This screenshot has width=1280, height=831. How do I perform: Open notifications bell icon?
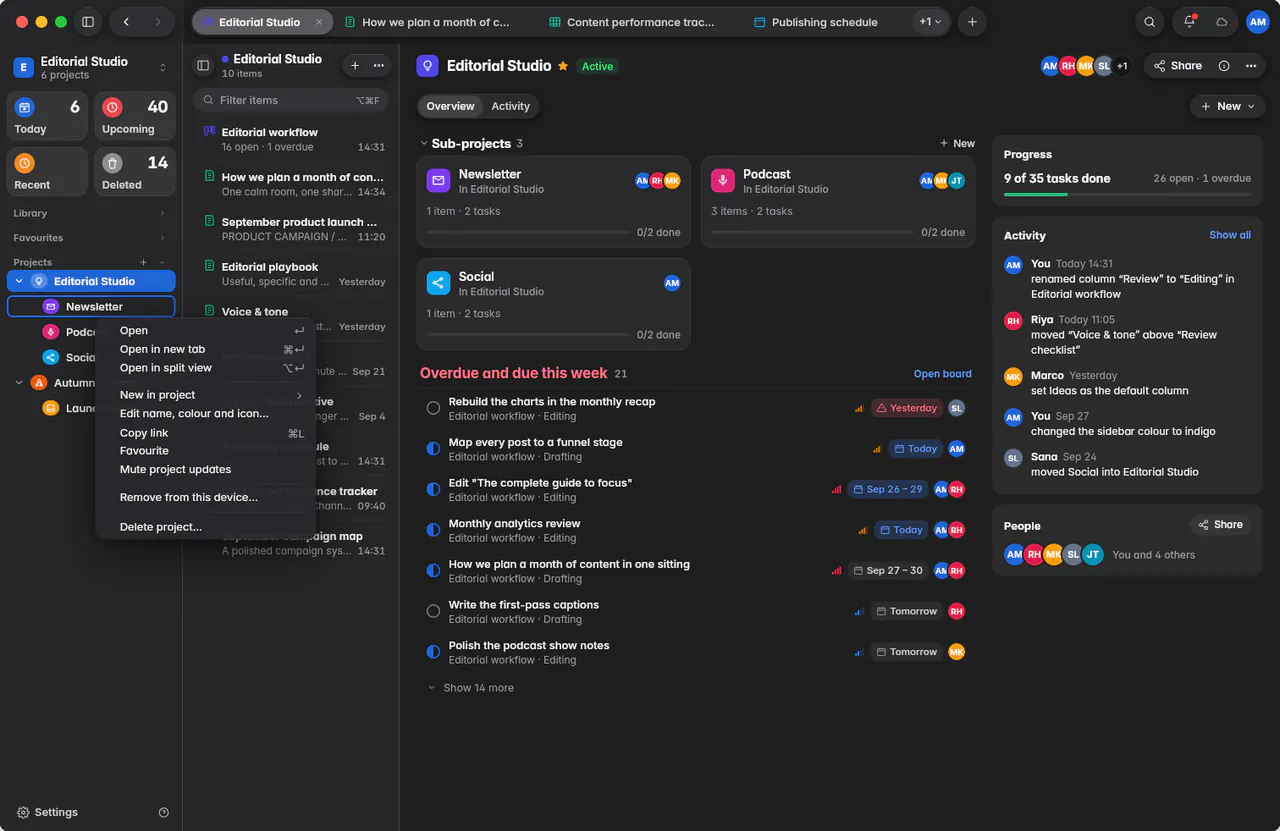(1189, 22)
